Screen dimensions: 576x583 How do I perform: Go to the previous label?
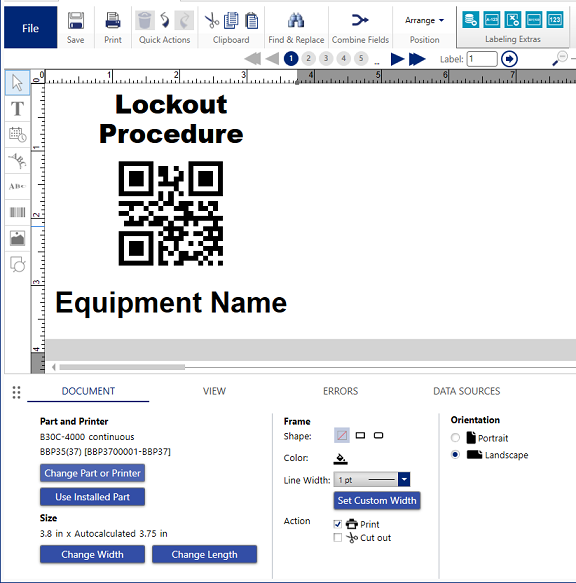coord(273,59)
